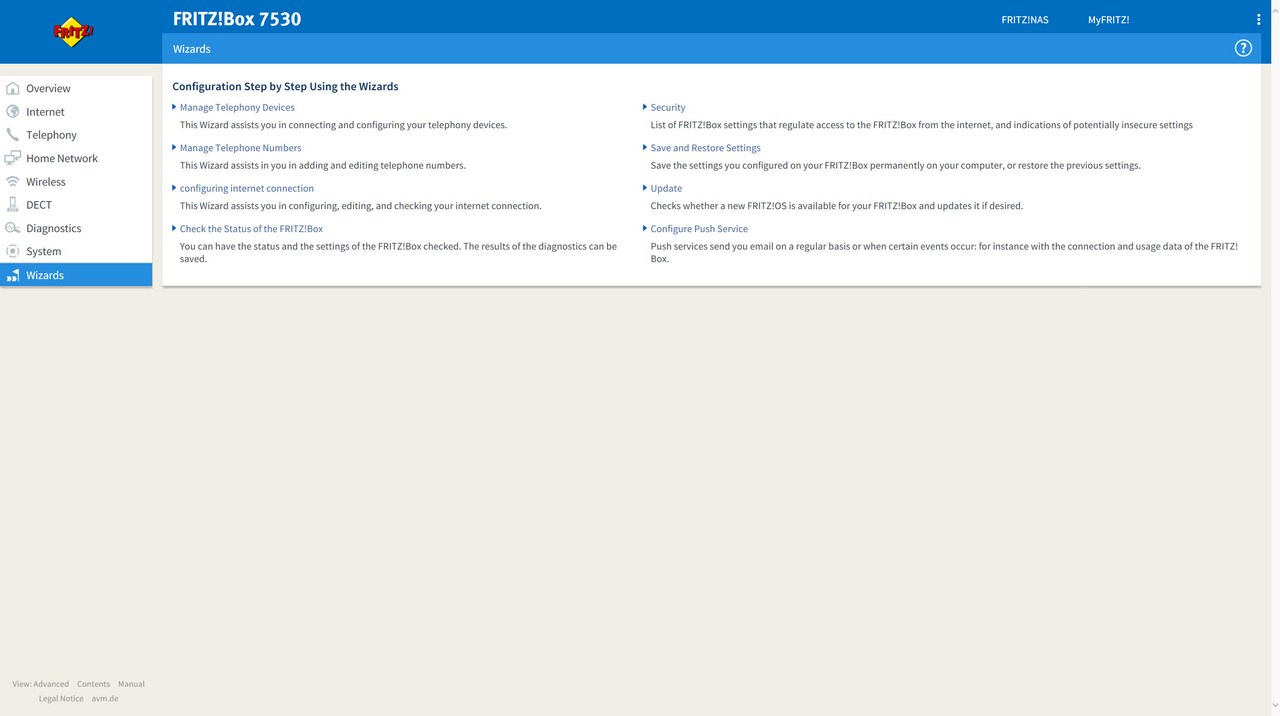The width and height of the screenshot is (1280, 716).
Task: Click the arrow beside Manage Telephony Devices
Action: pos(174,107)
